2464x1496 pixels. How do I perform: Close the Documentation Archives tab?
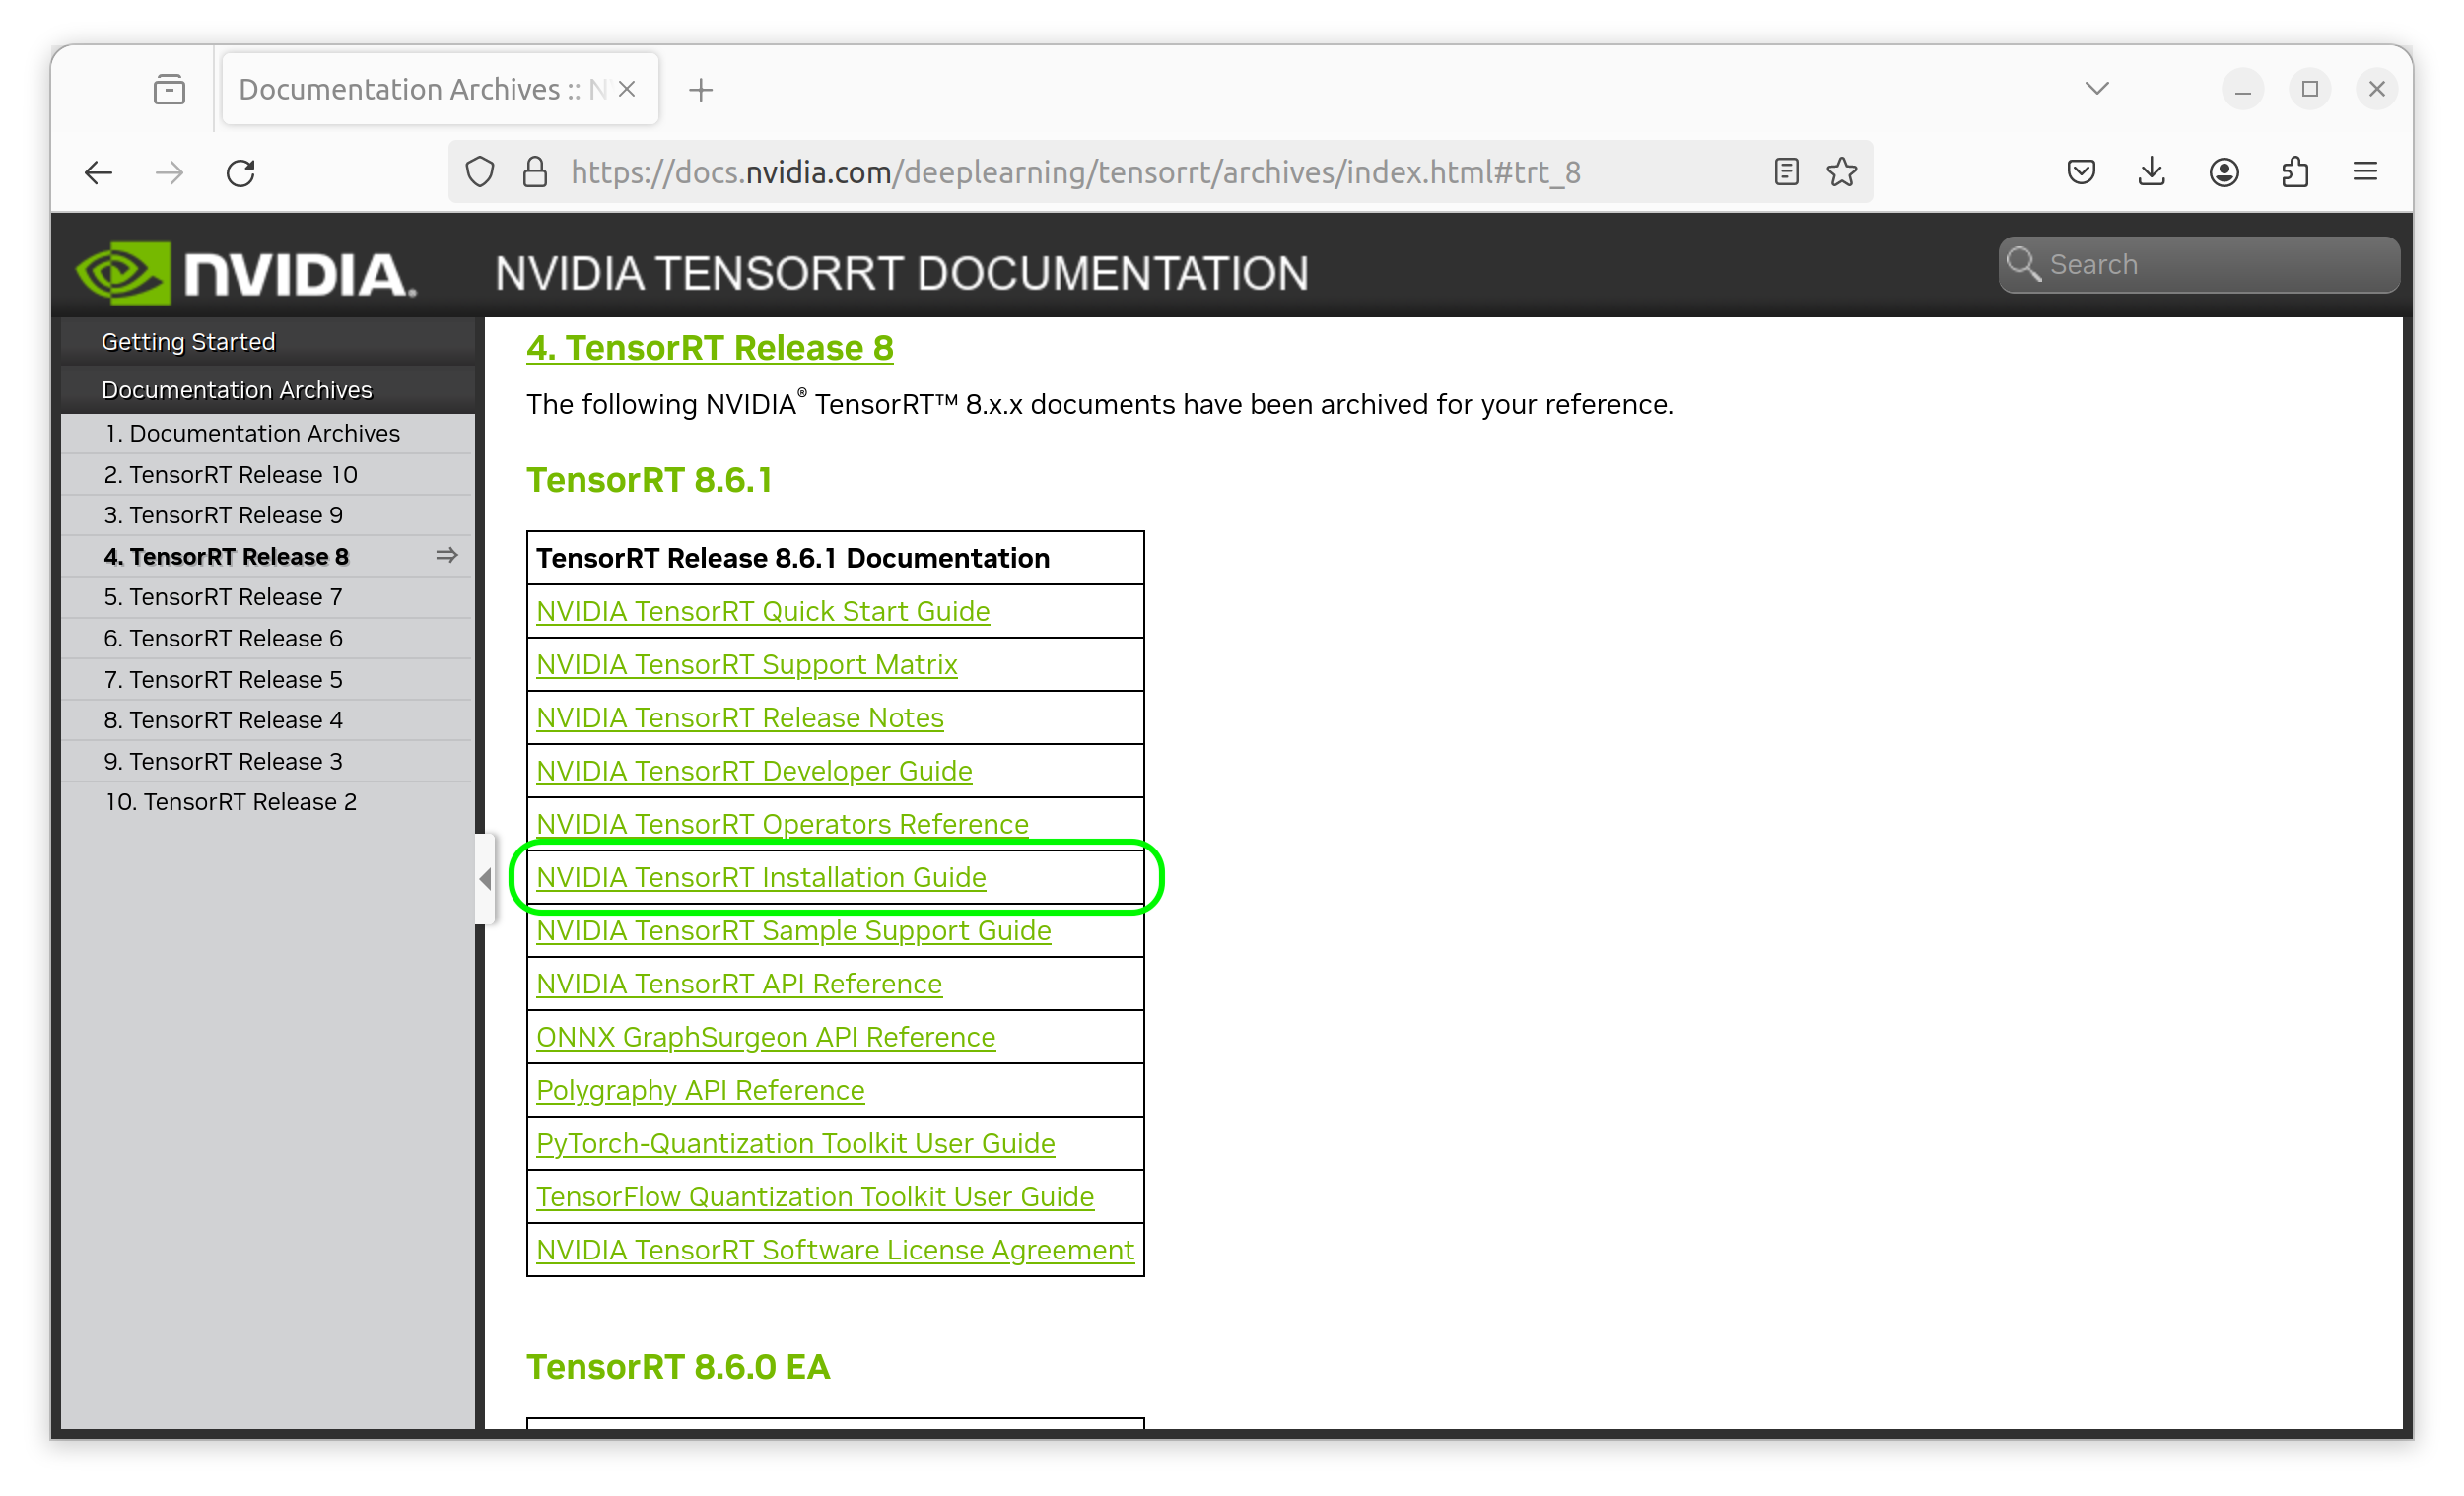click(627, 89)
